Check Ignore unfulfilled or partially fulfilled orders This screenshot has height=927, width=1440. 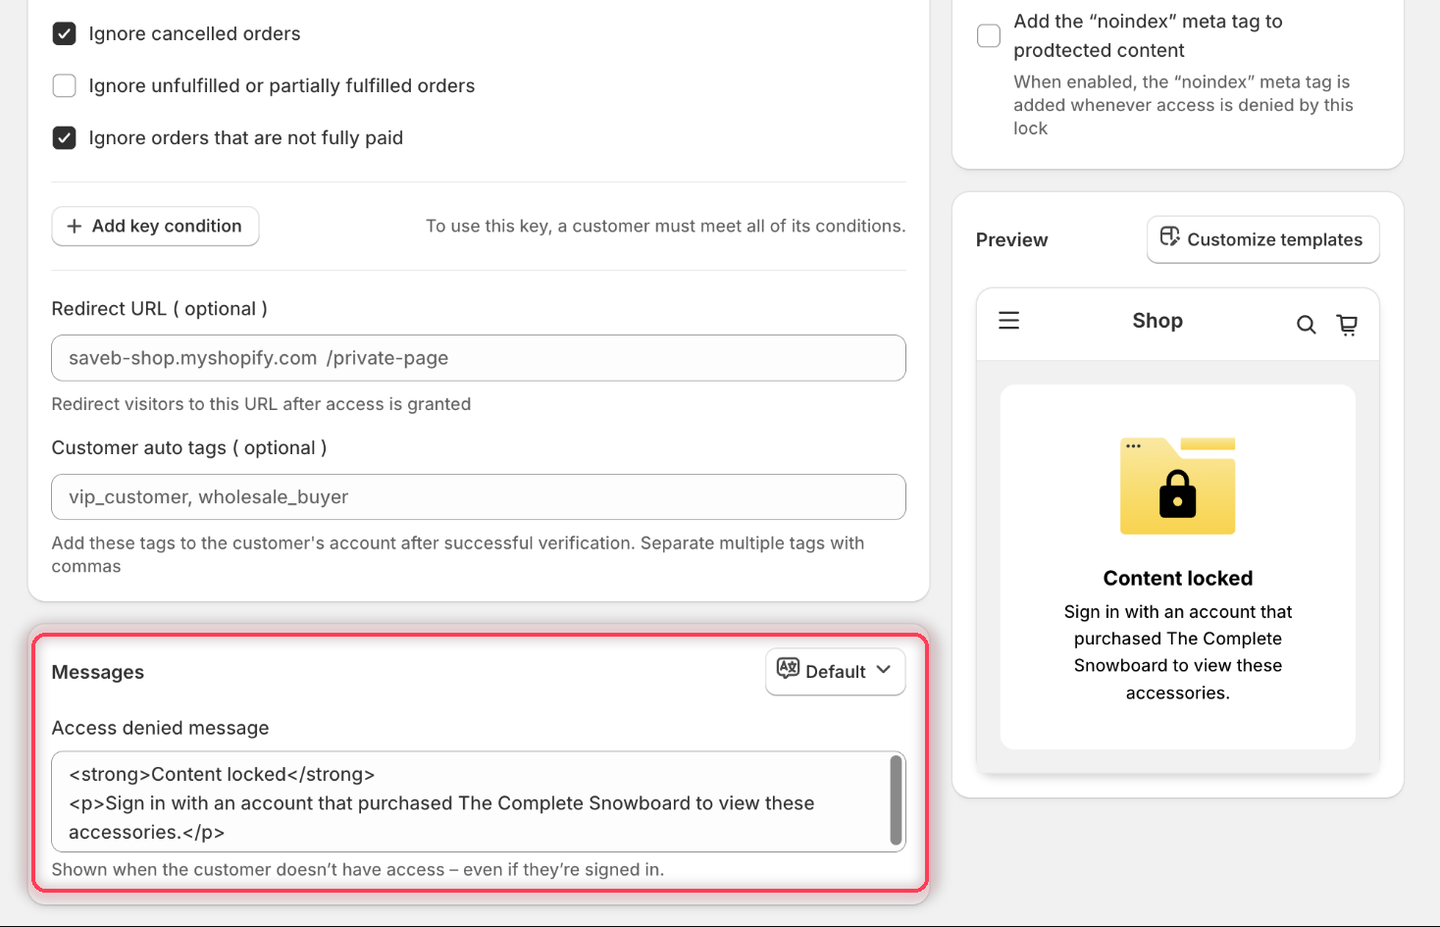64,86
